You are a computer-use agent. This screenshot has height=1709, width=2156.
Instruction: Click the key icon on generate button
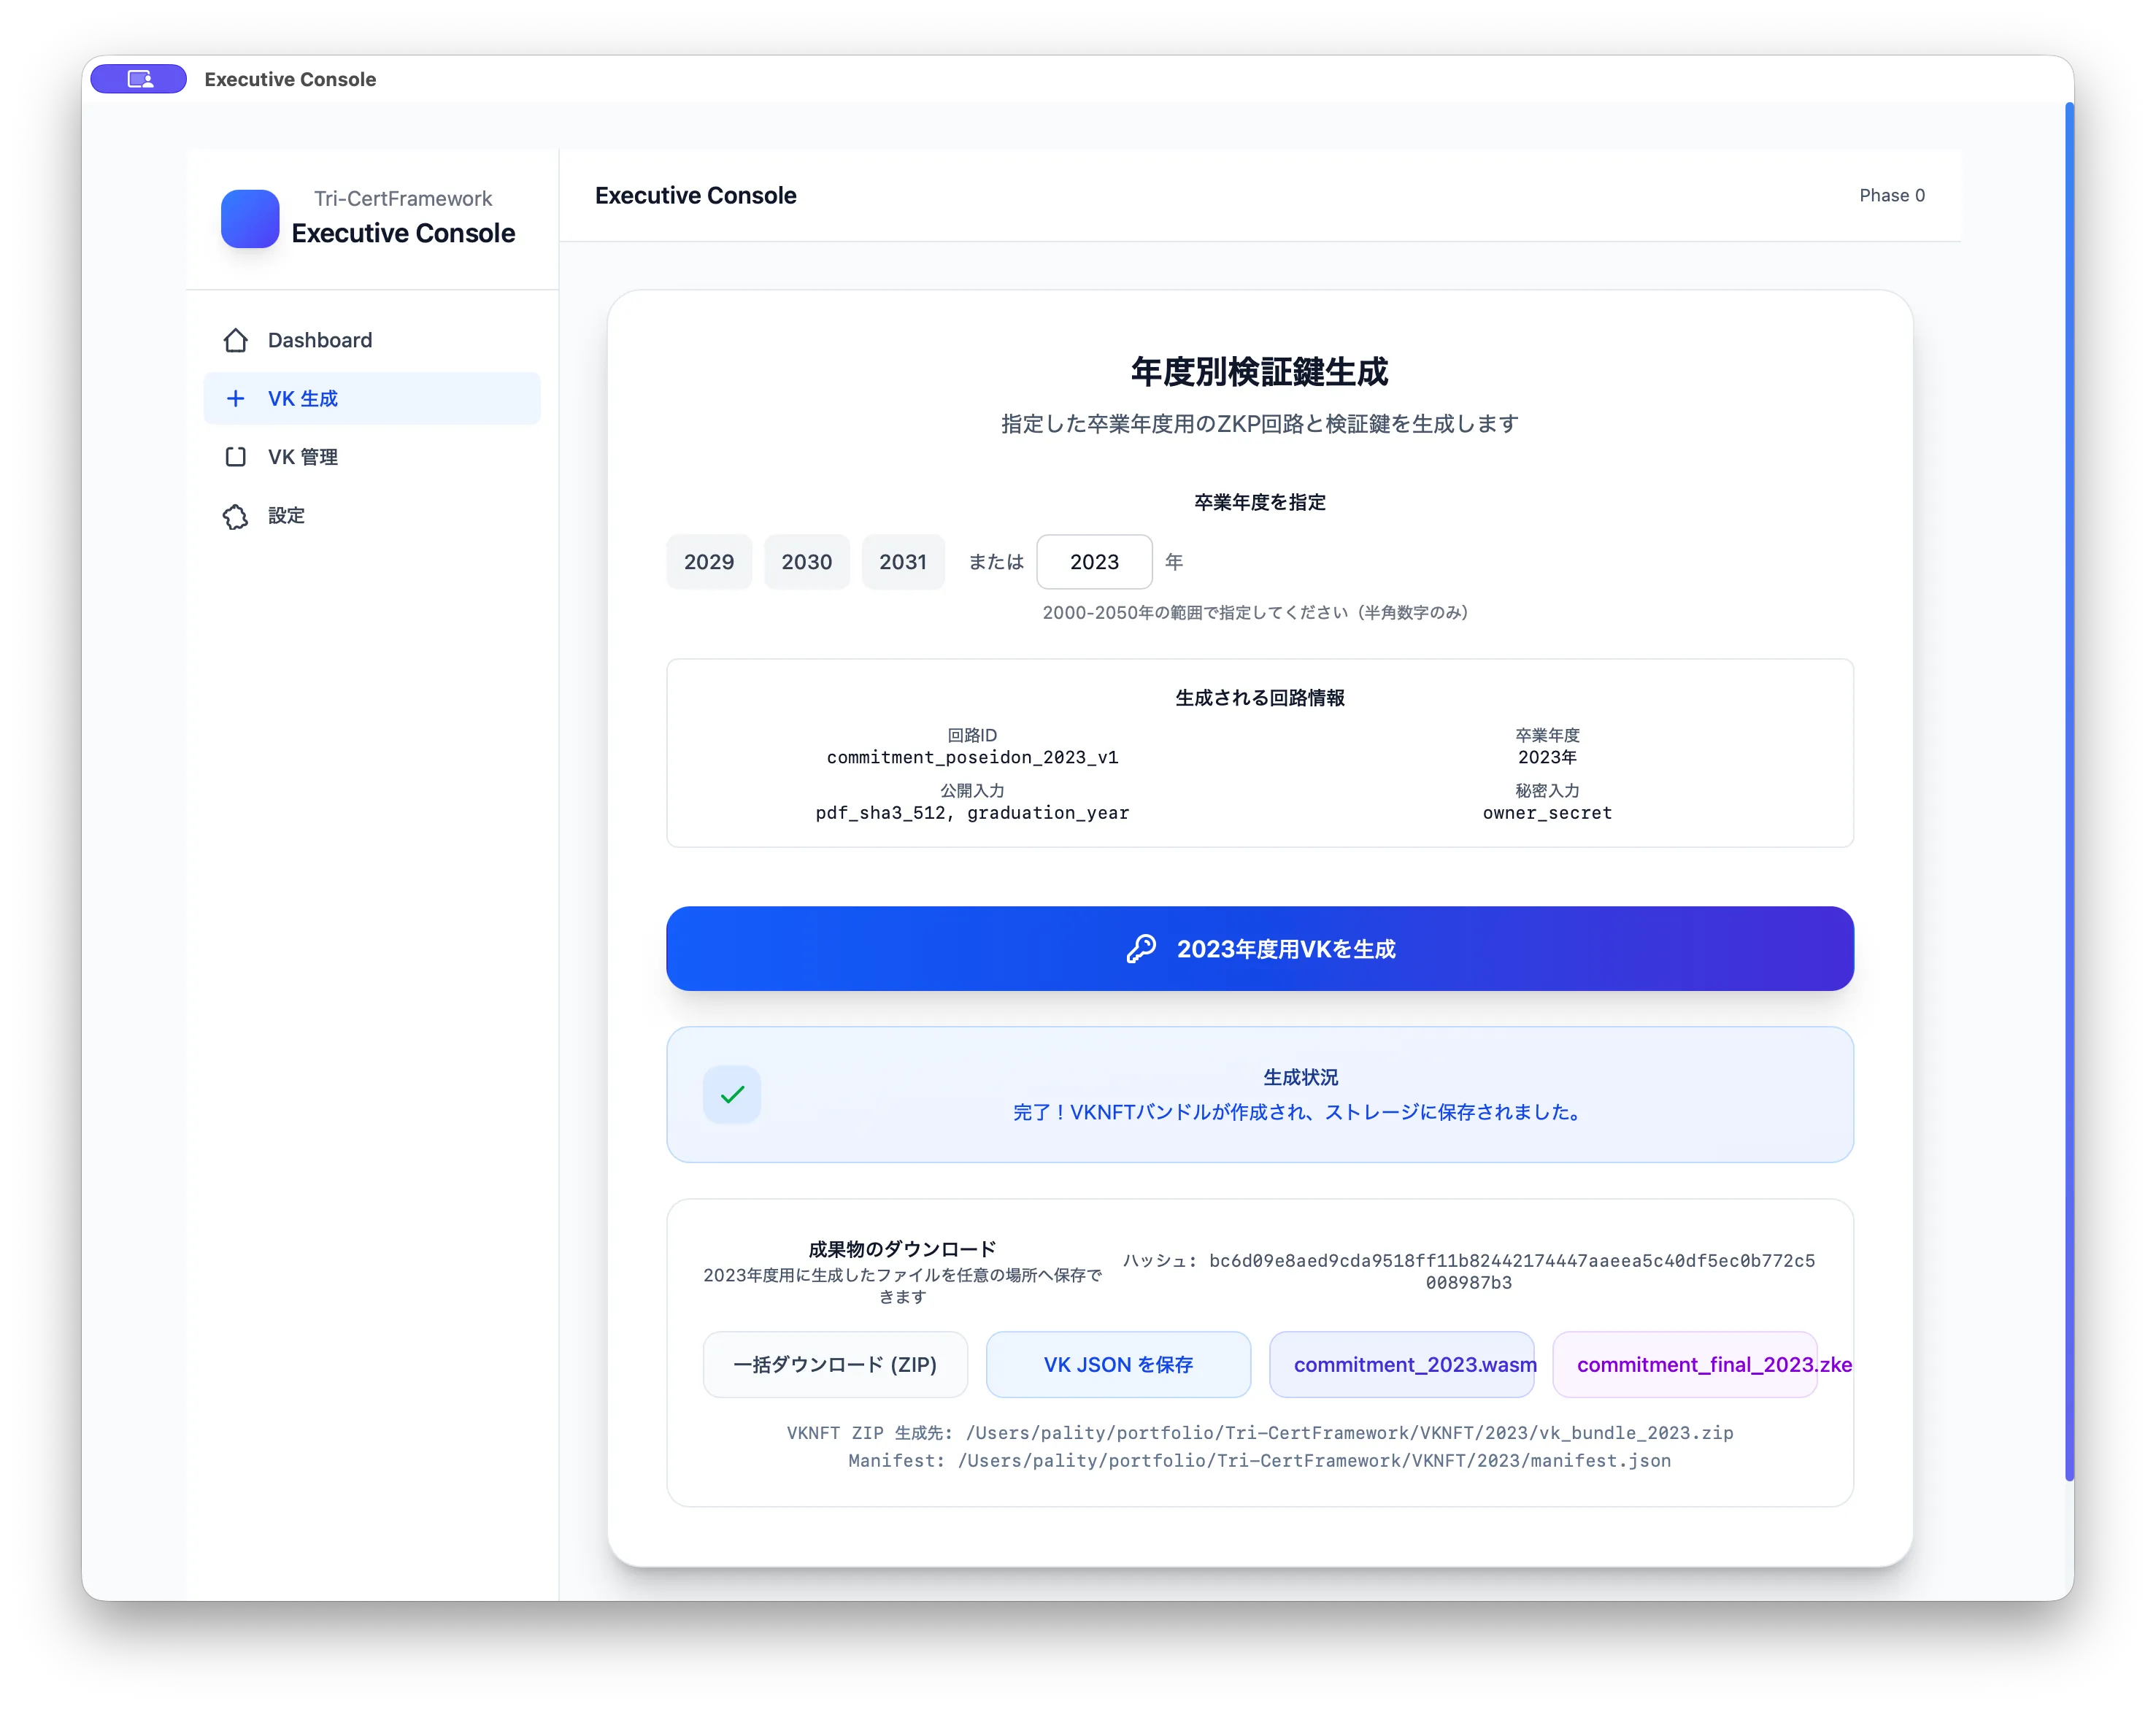pyautogui.click(x=1141, y=949)
